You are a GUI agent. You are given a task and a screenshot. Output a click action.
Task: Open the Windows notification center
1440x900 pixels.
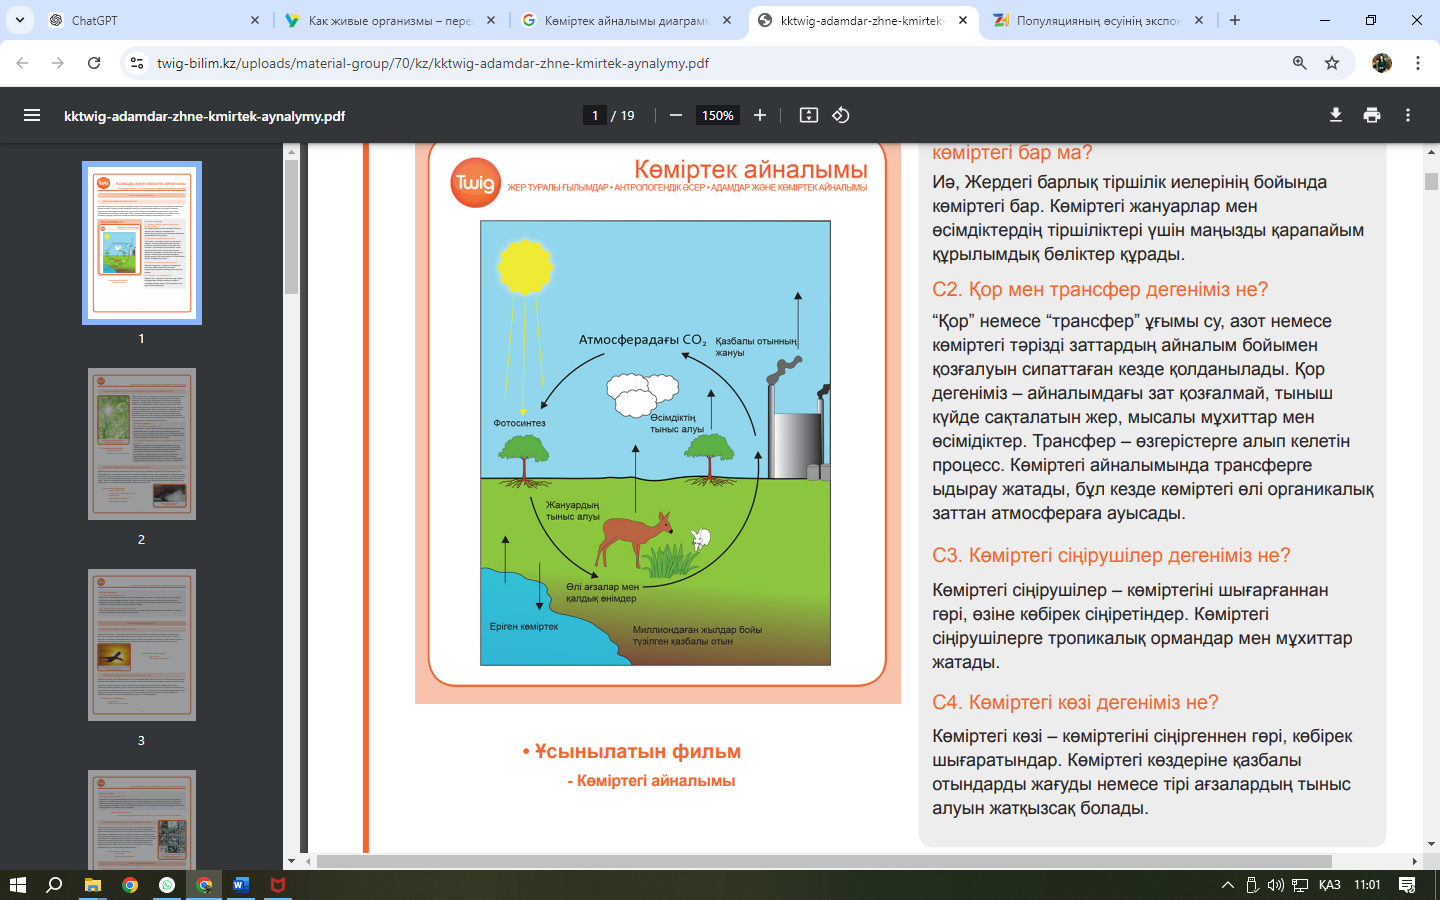(1407, 885)
